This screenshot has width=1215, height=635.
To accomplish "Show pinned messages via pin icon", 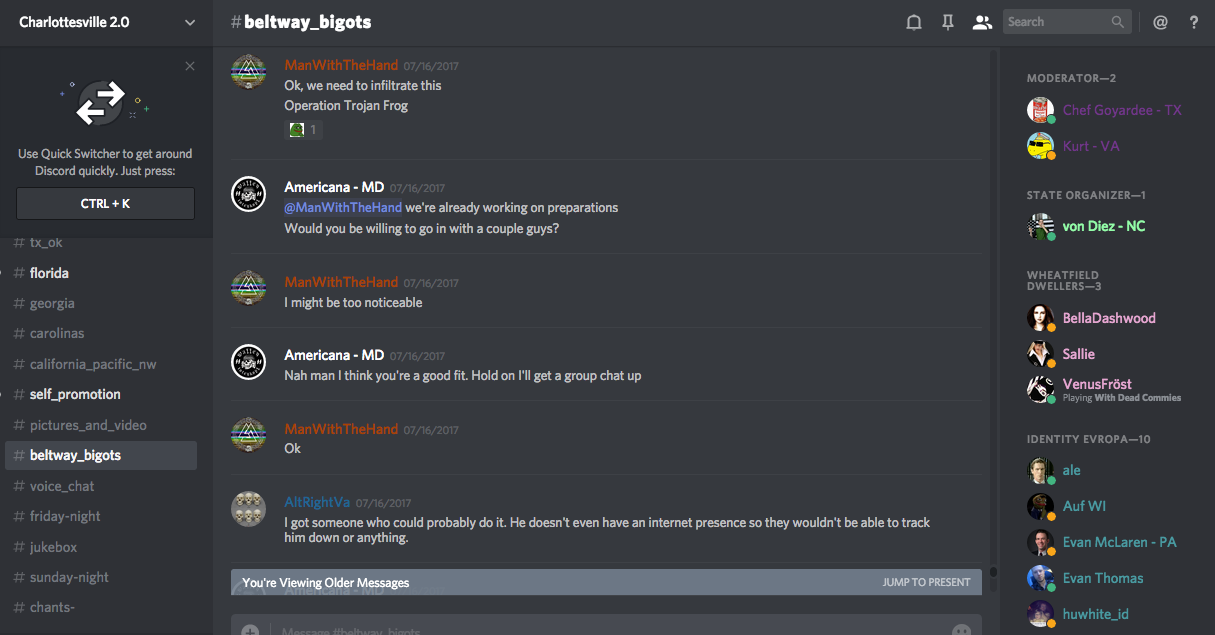I will point(948,22).
